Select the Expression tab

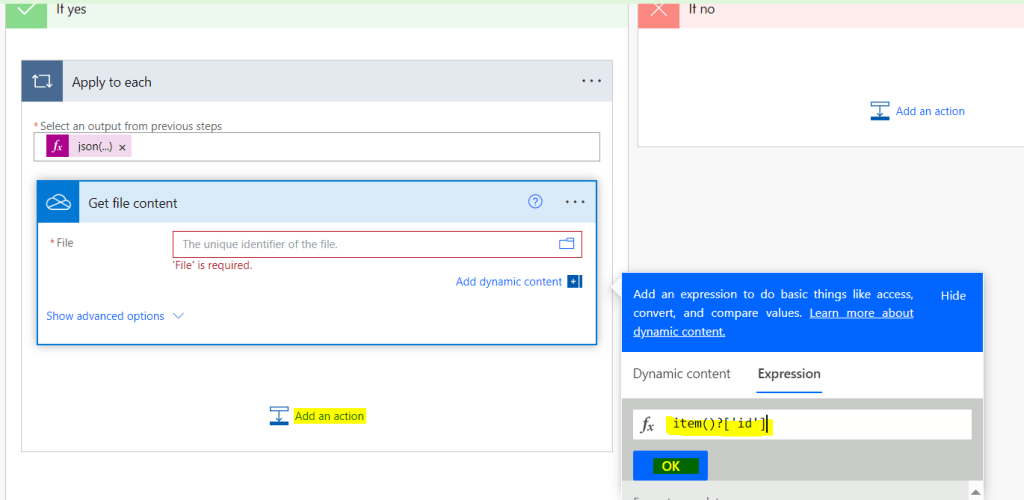(x=788, y=374)
